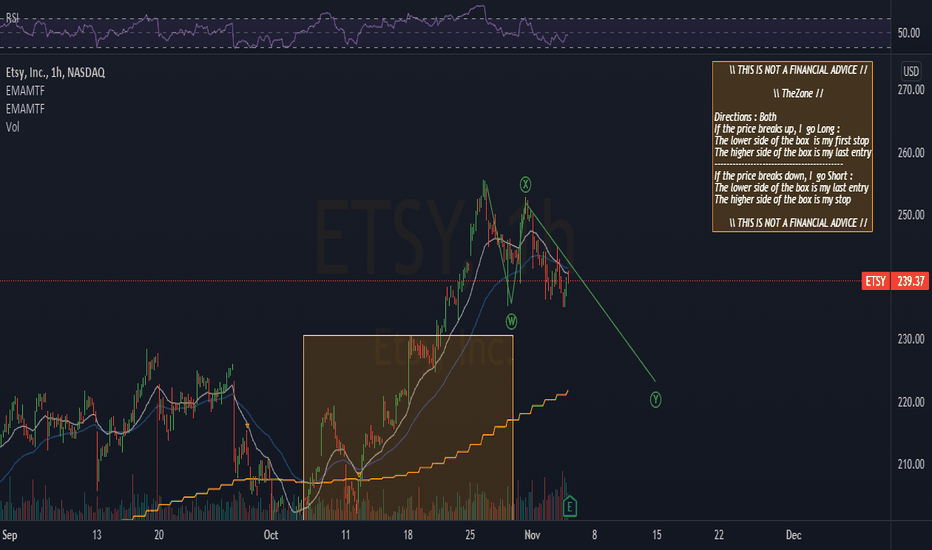Click the 239.37 current price value
The image size is (932, 550).
[x=910, y=281]
